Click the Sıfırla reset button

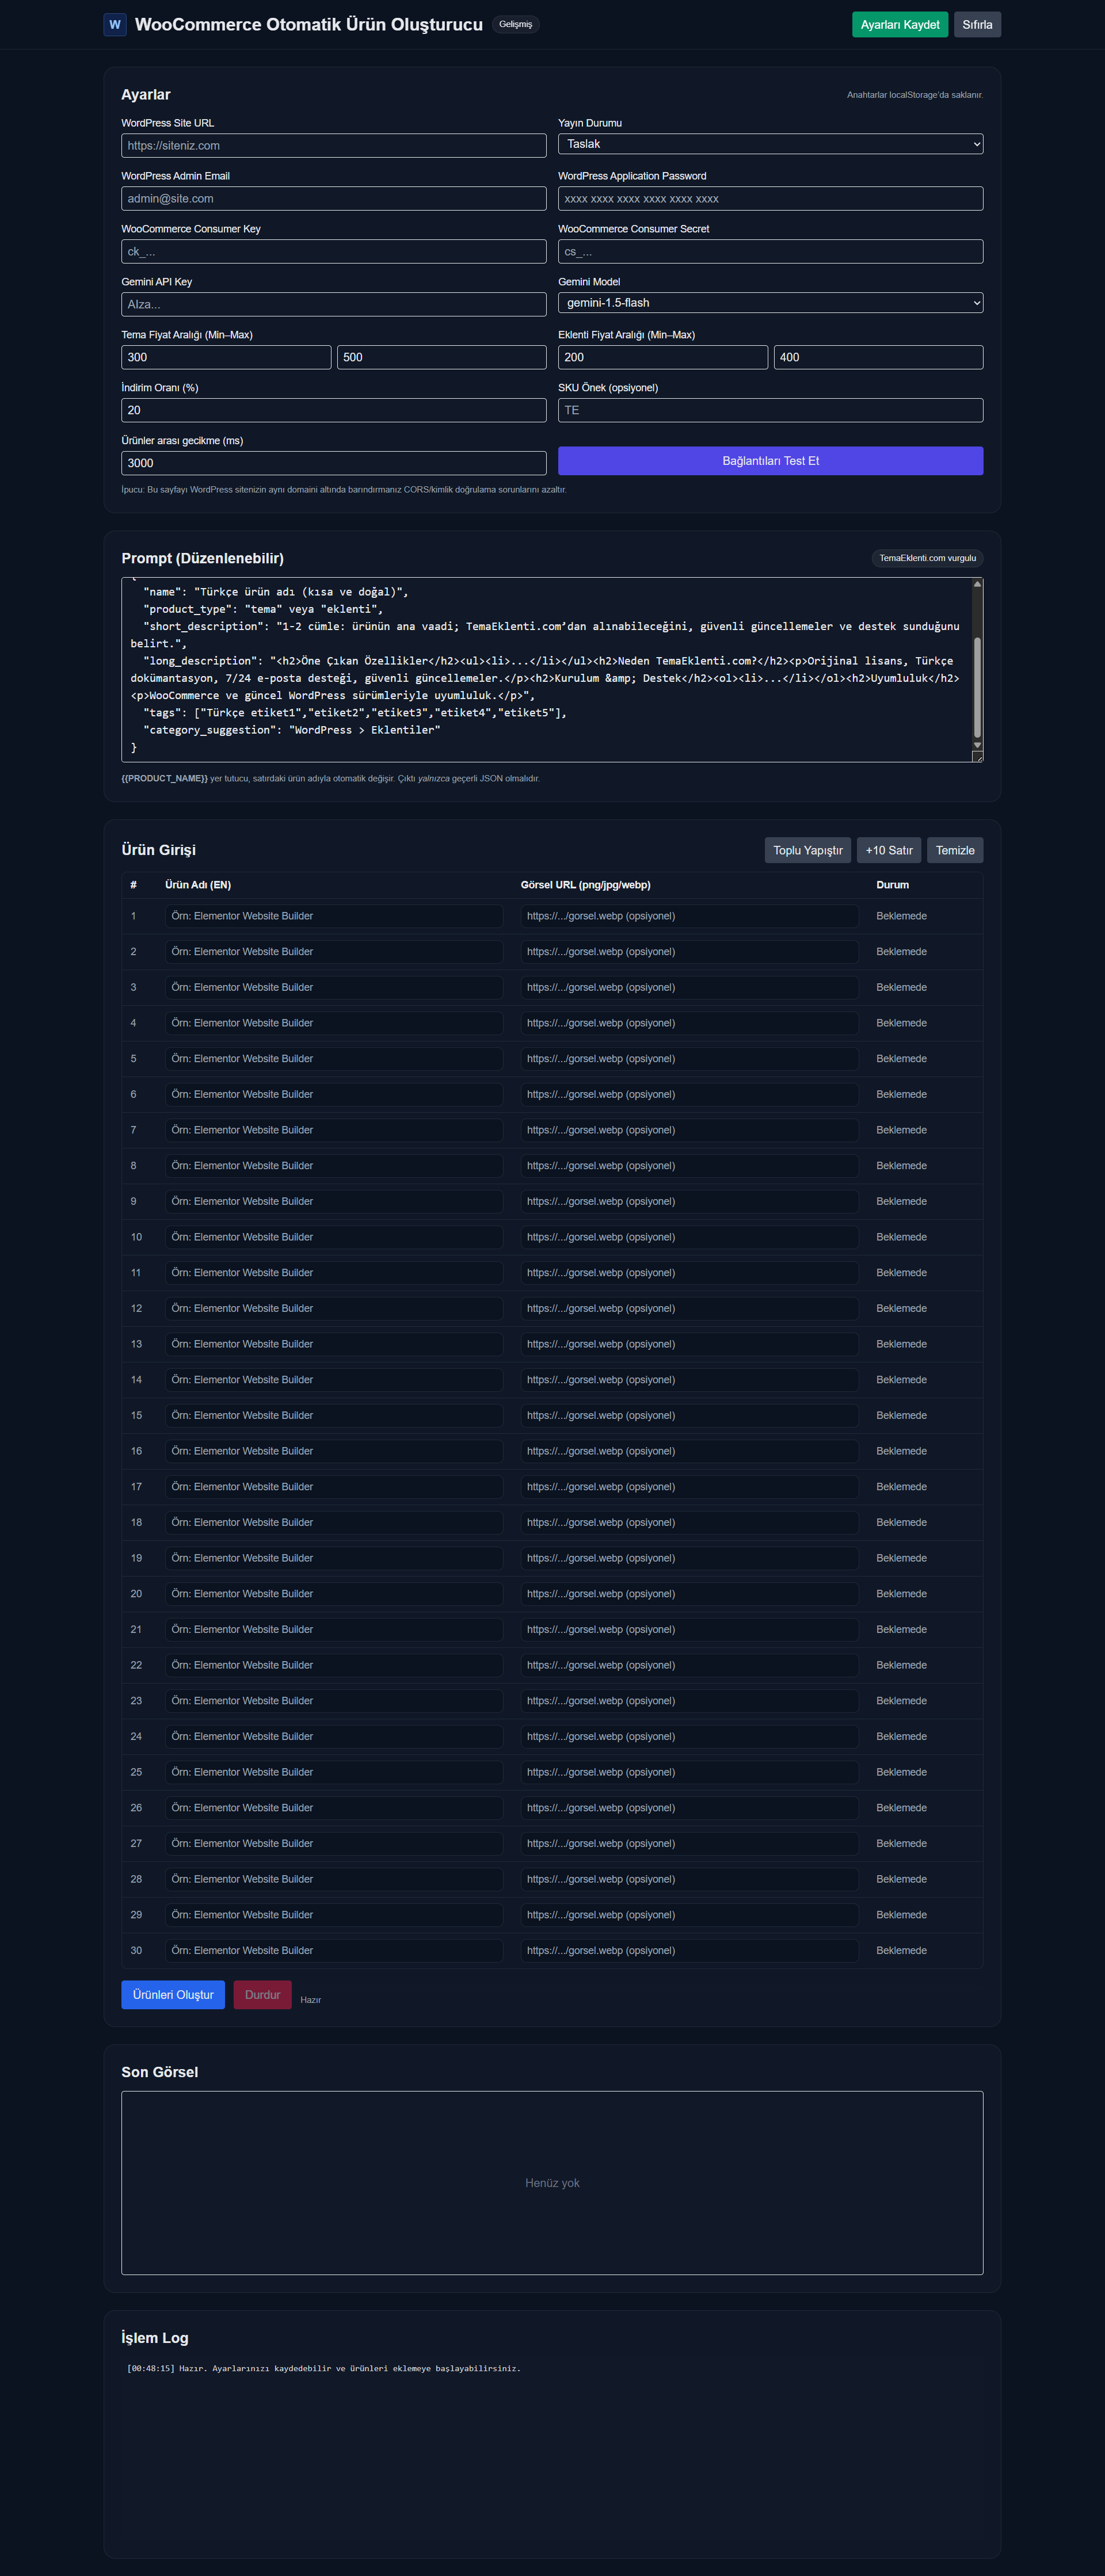[977, 25]
